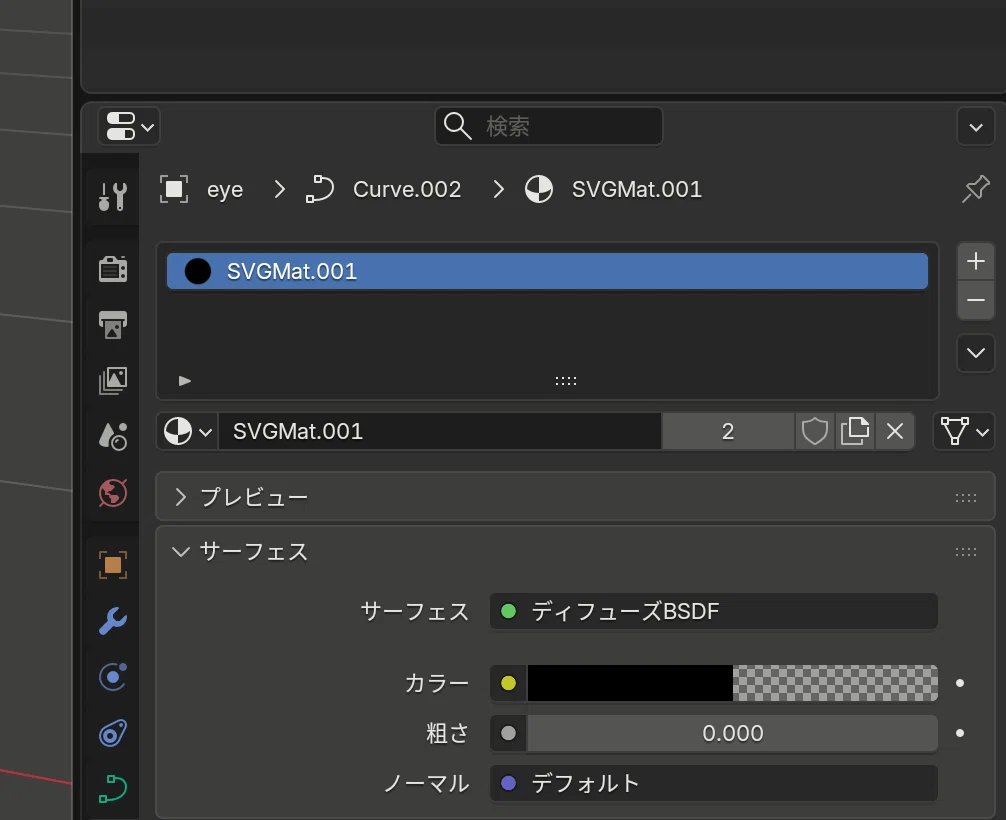Open the Object properties tab
The width and height of the screenshot is (1006, 820).
[x=113, y=565]
